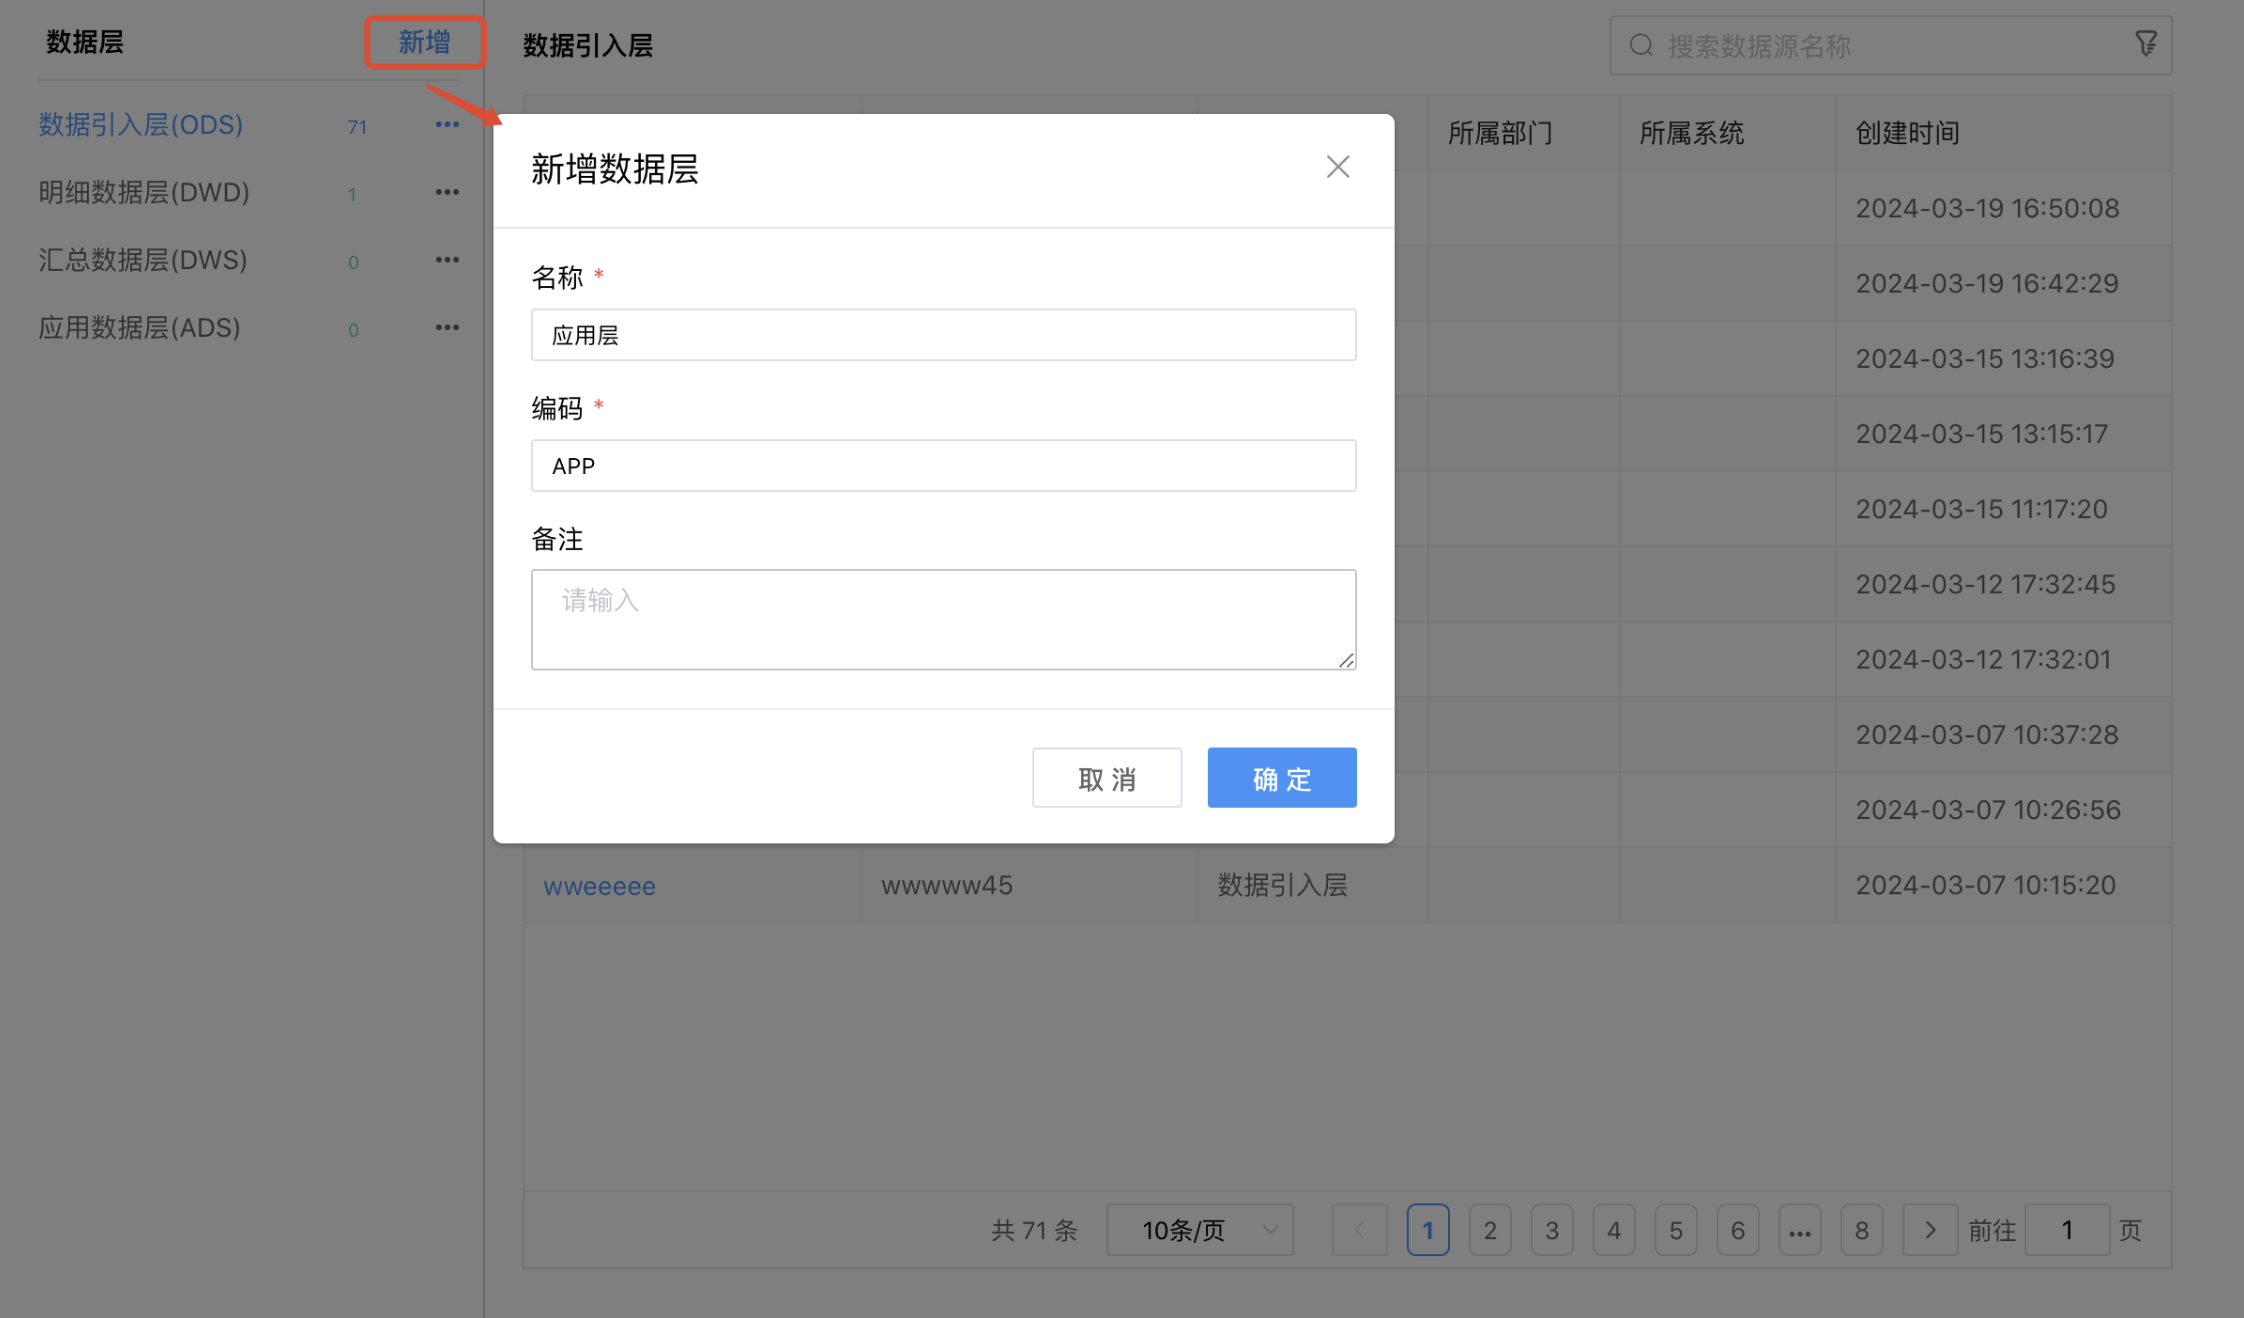Image resolution: width=2244 pixels, height=1318 pixels.
Task: Click the search magnifier icon
Action: click(1641, 45)
